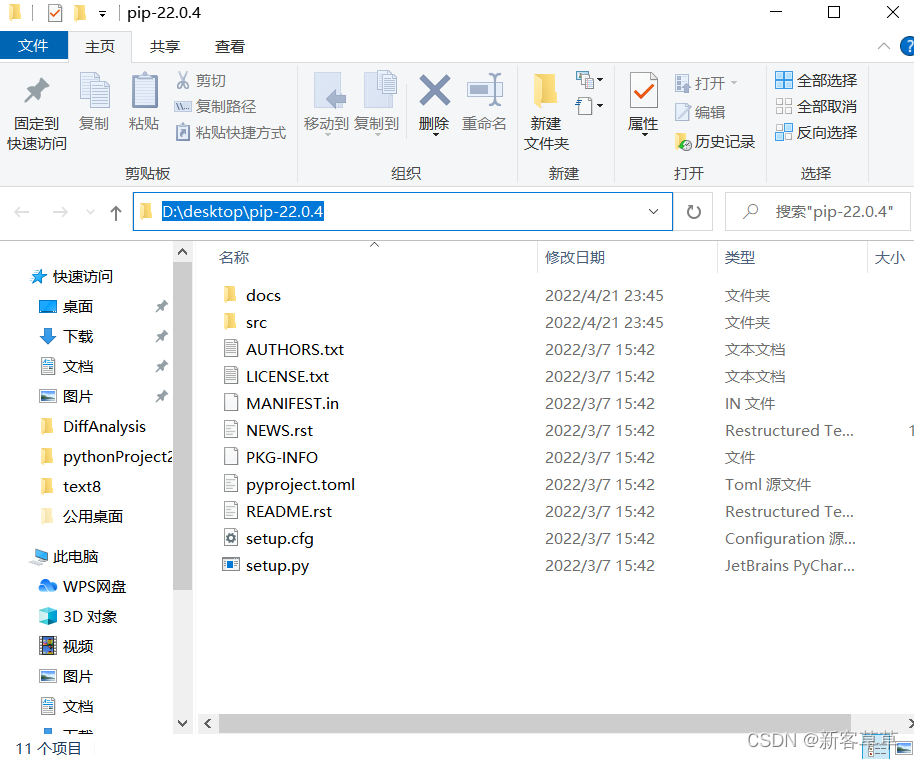This screenshot has height=759, width=914.
Task: Click the title bar Properties checkmark icon
Action: point(55,12)
